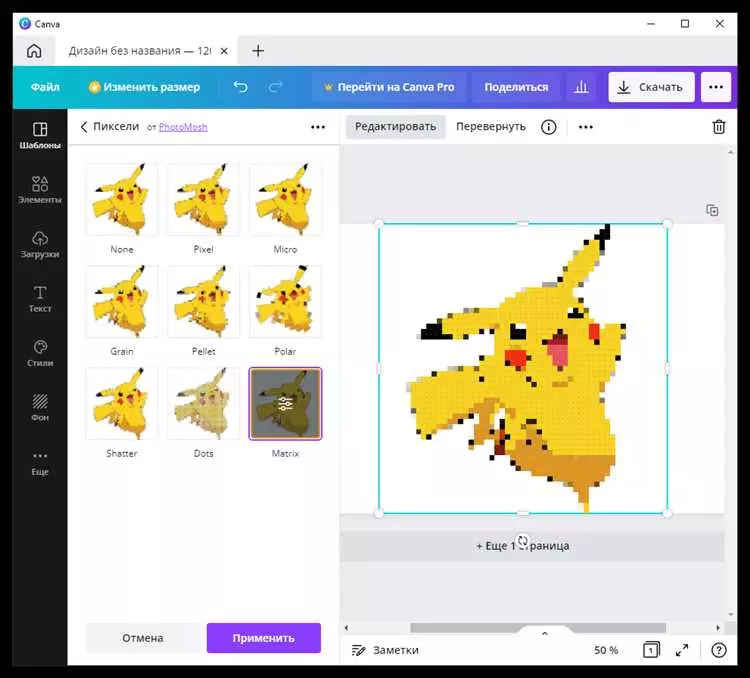Select the Pellet effect thumbnail

pos(203,301)
